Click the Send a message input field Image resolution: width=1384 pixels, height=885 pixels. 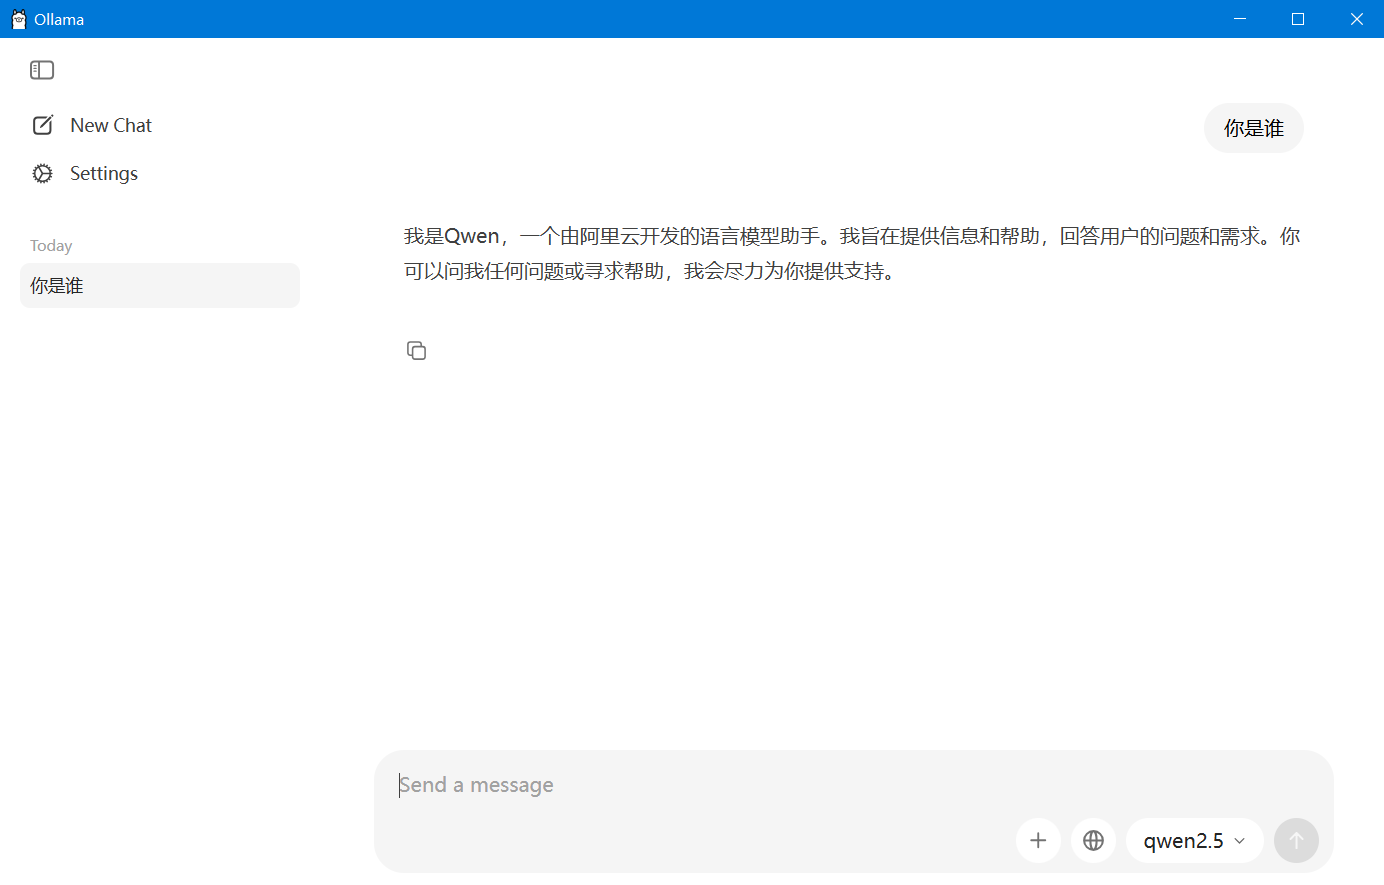tap(853, 785)
